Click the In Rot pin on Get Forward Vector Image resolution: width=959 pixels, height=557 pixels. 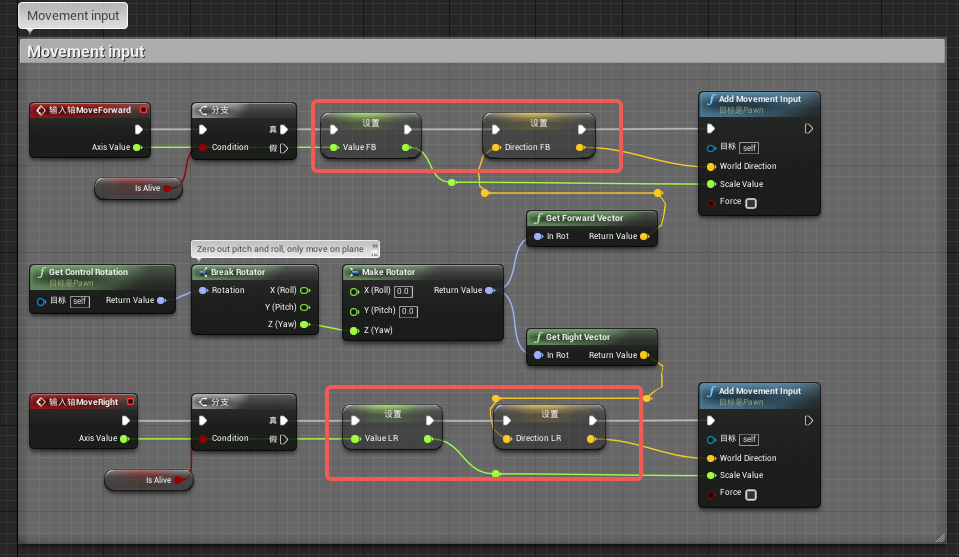[x=538, y=237]
